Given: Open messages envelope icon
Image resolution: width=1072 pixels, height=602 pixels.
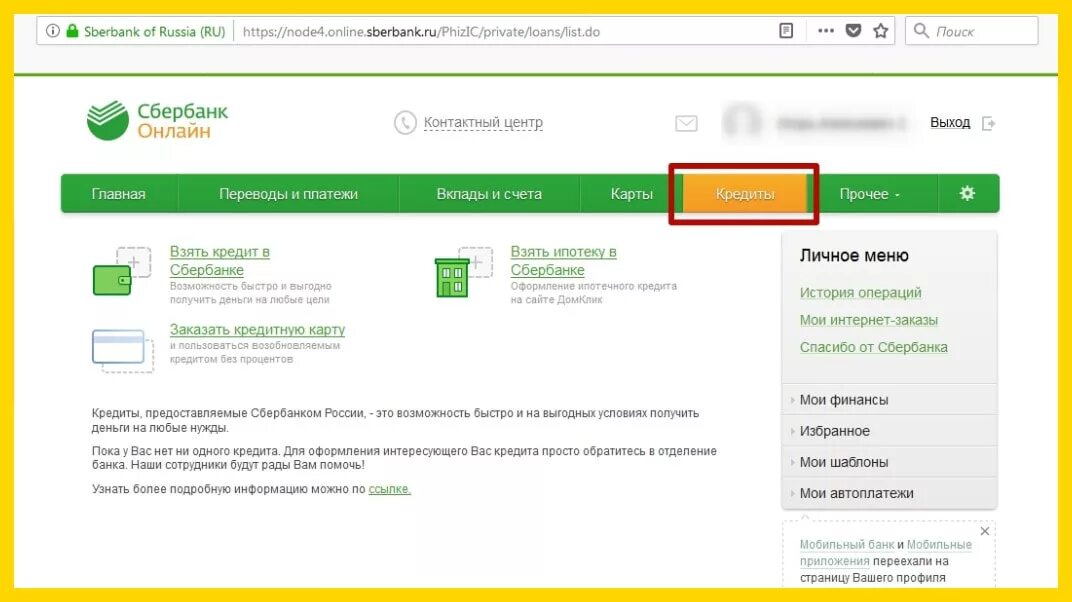Looking at the screenshot, I should click(686, 123).
